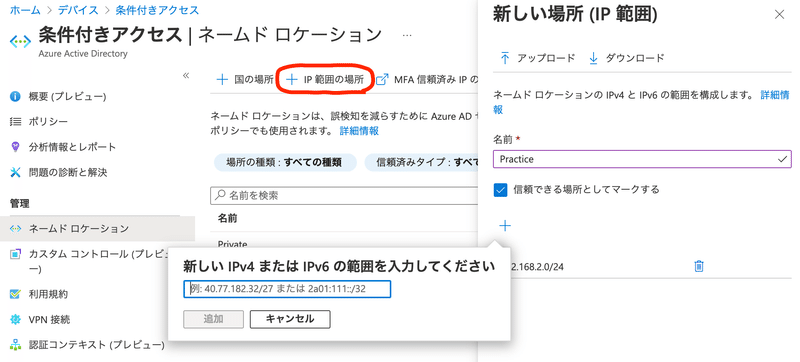
Task: Open 利用規約 in the sidebar
Action: 48,294
